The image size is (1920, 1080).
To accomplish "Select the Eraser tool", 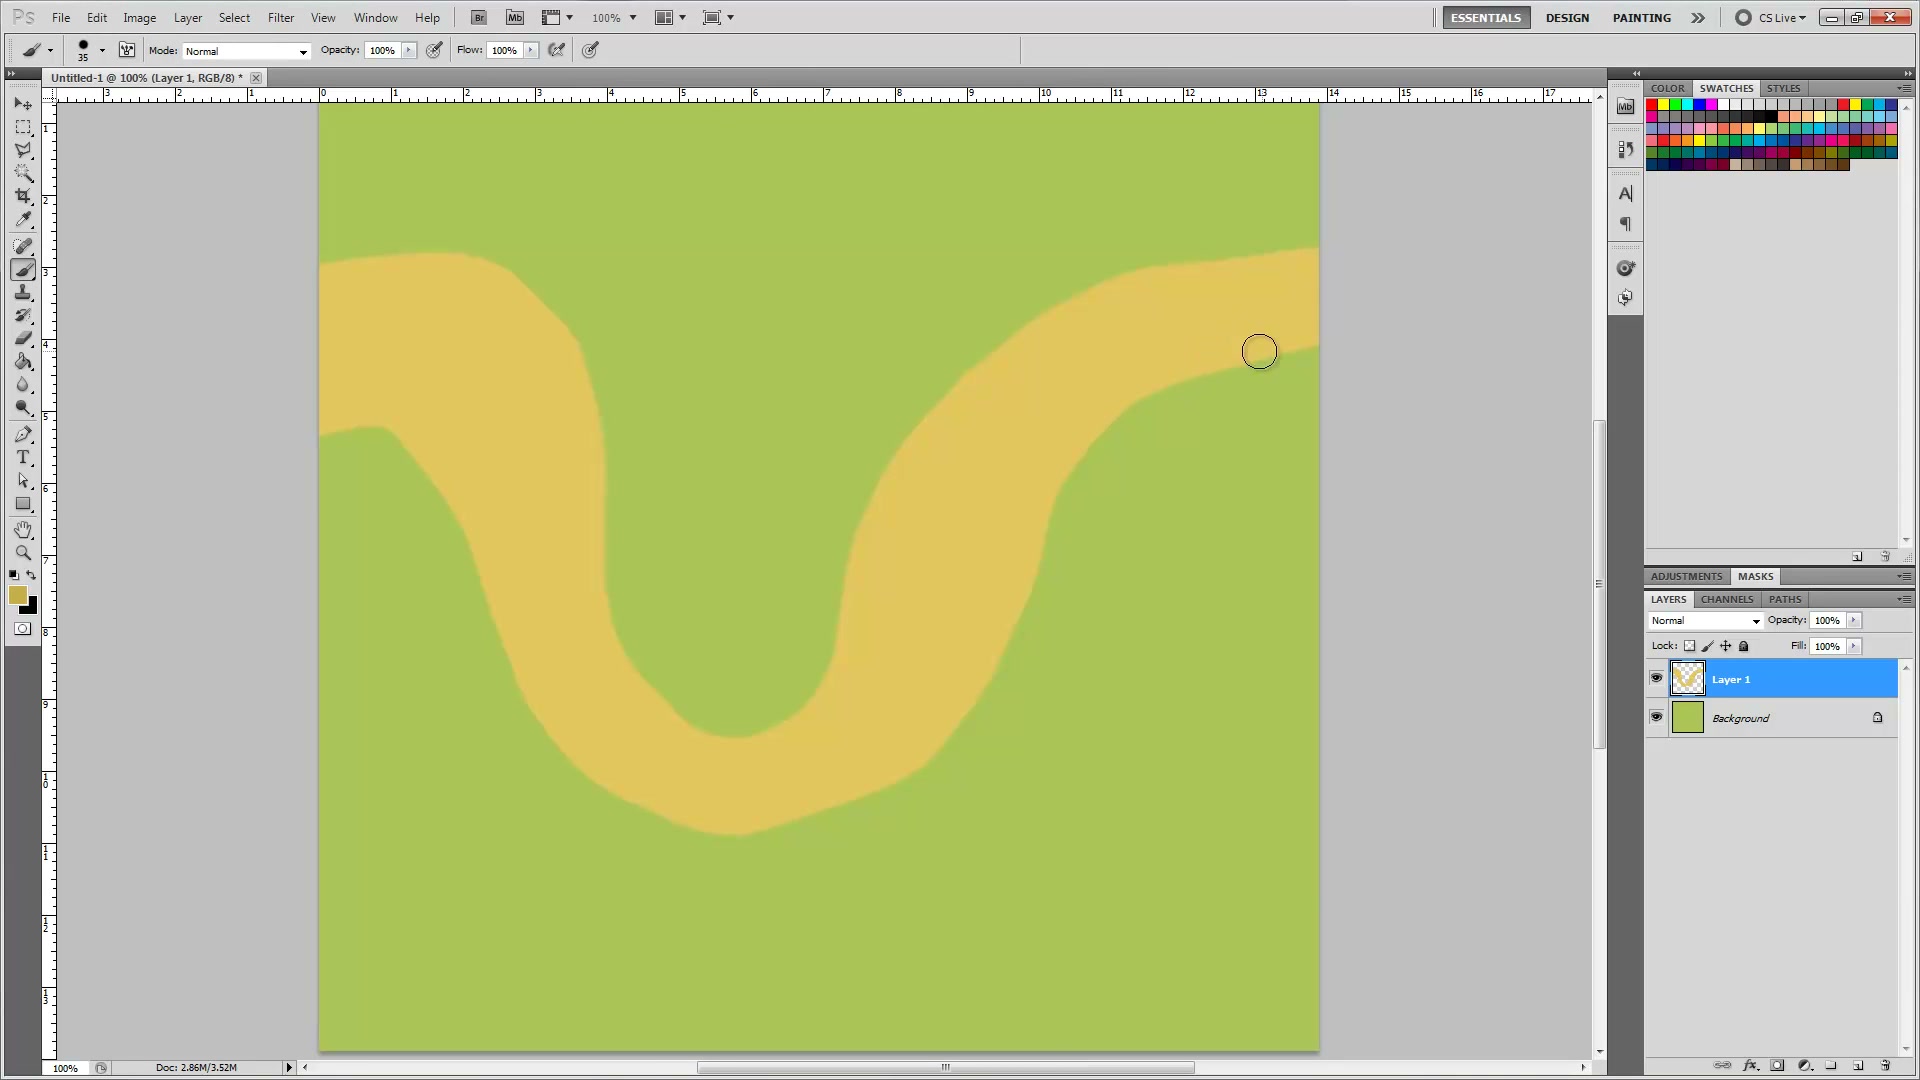I will pyautogui.click(x=23, y=339).
